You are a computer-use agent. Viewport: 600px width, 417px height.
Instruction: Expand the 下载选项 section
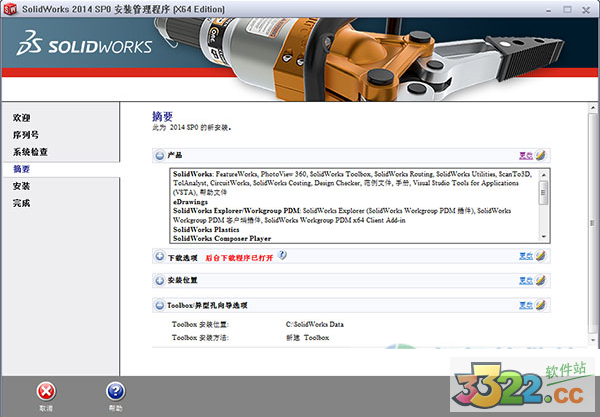coord(160,256)
